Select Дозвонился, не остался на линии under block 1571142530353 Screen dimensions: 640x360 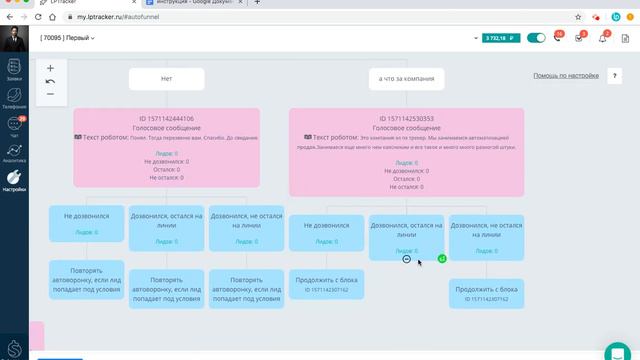click(x=487, y=238)
